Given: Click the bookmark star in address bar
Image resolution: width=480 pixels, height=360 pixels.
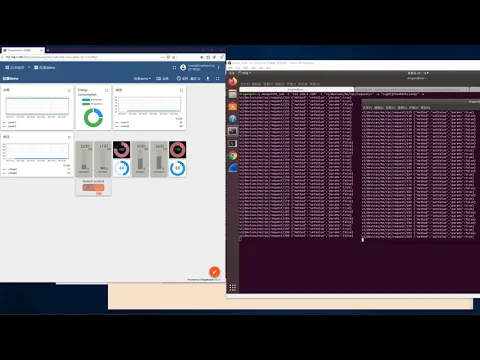Looking at the screenshot, I should [x=174, y=57].
